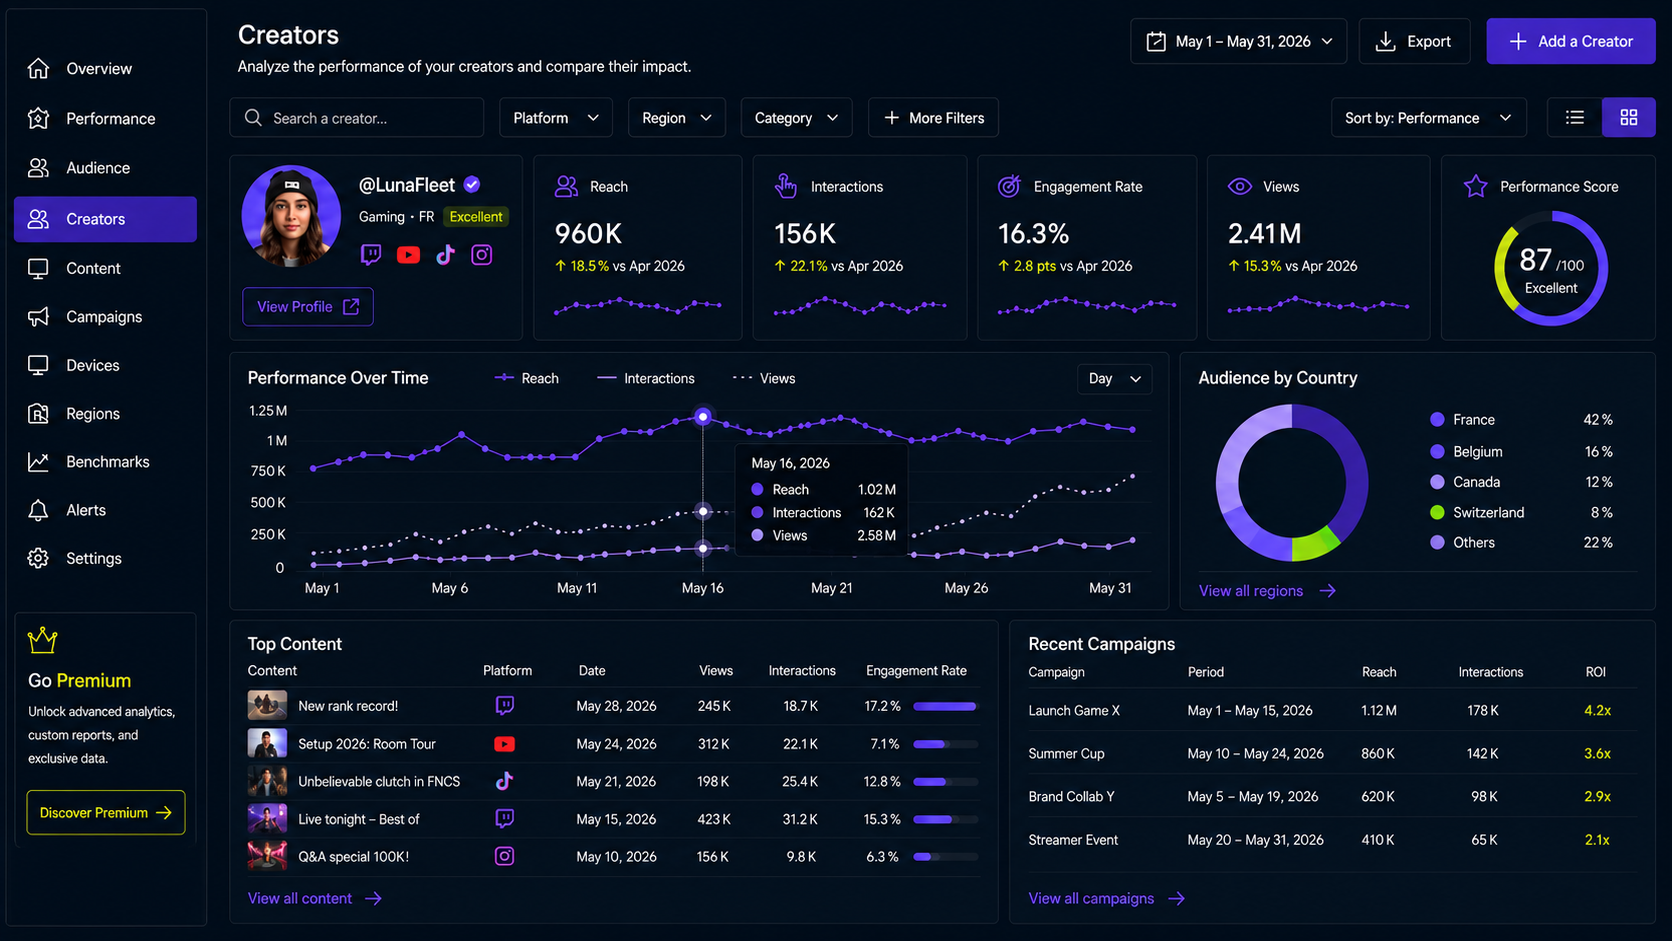Click the Launch Game X campaign row
Image resolution: width=1672 pixels, height=941 pixels.
click(1333, 711)
